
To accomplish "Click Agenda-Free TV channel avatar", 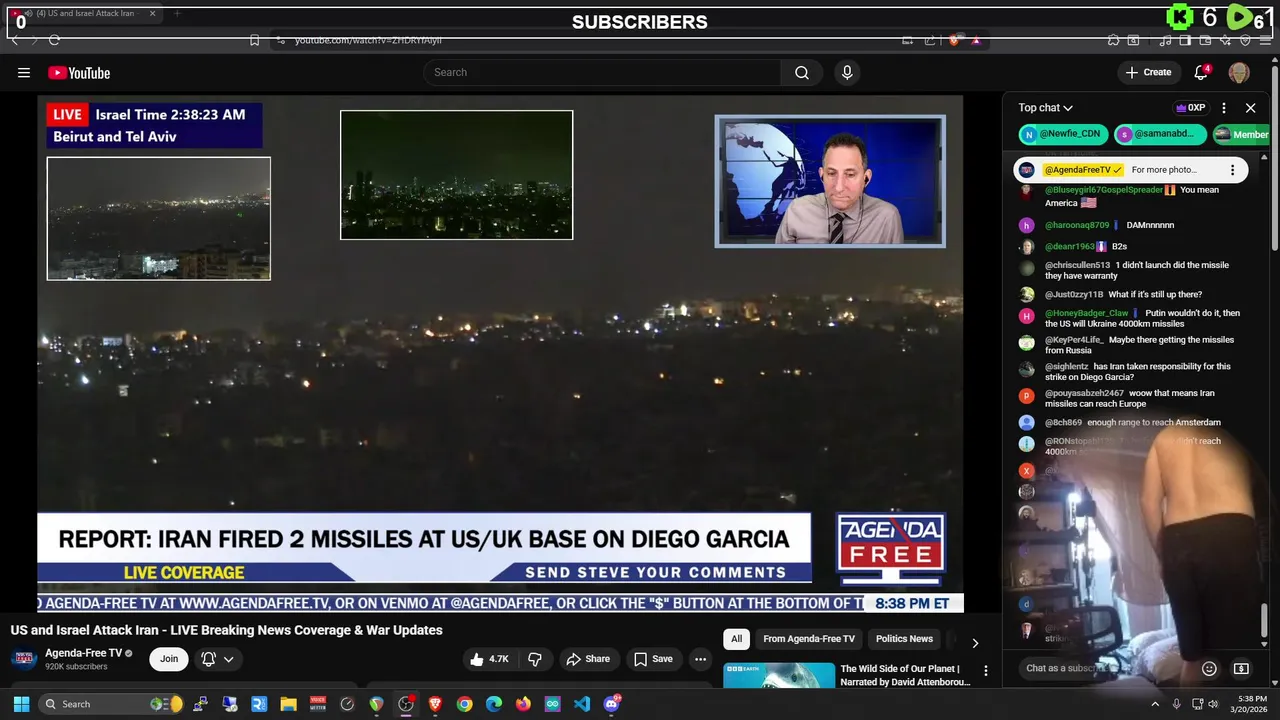I will pos(25,659).
